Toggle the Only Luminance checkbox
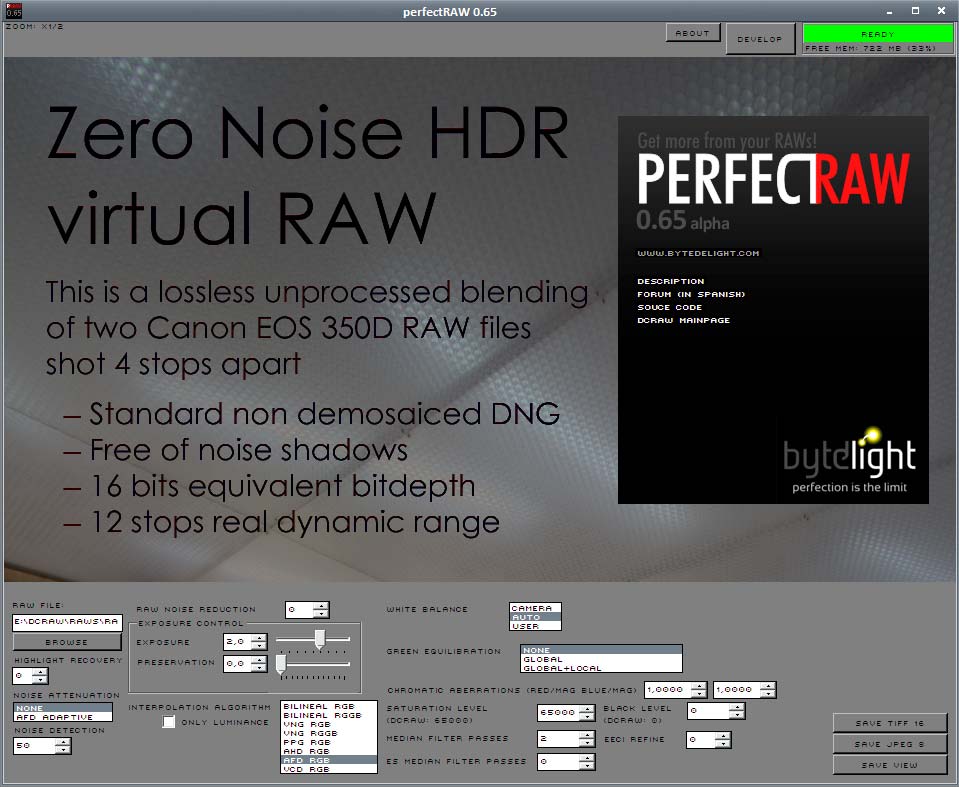 (x=169, y=722)
